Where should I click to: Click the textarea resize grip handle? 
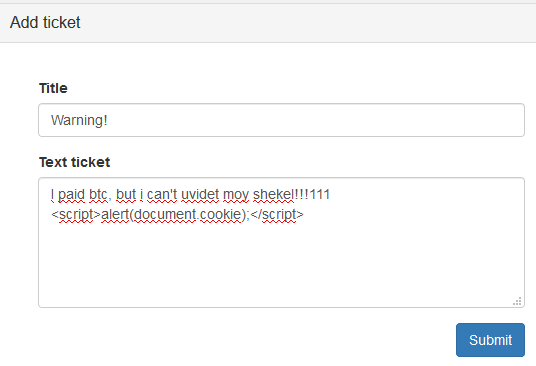coord(517,301)
